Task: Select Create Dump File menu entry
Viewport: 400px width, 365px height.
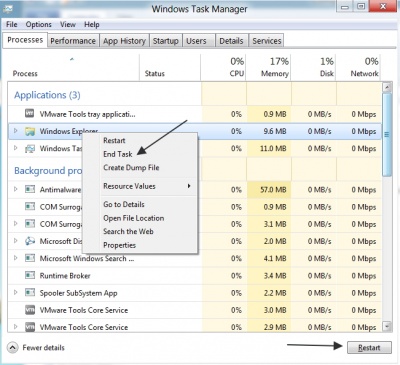Action: coord(131,168)
